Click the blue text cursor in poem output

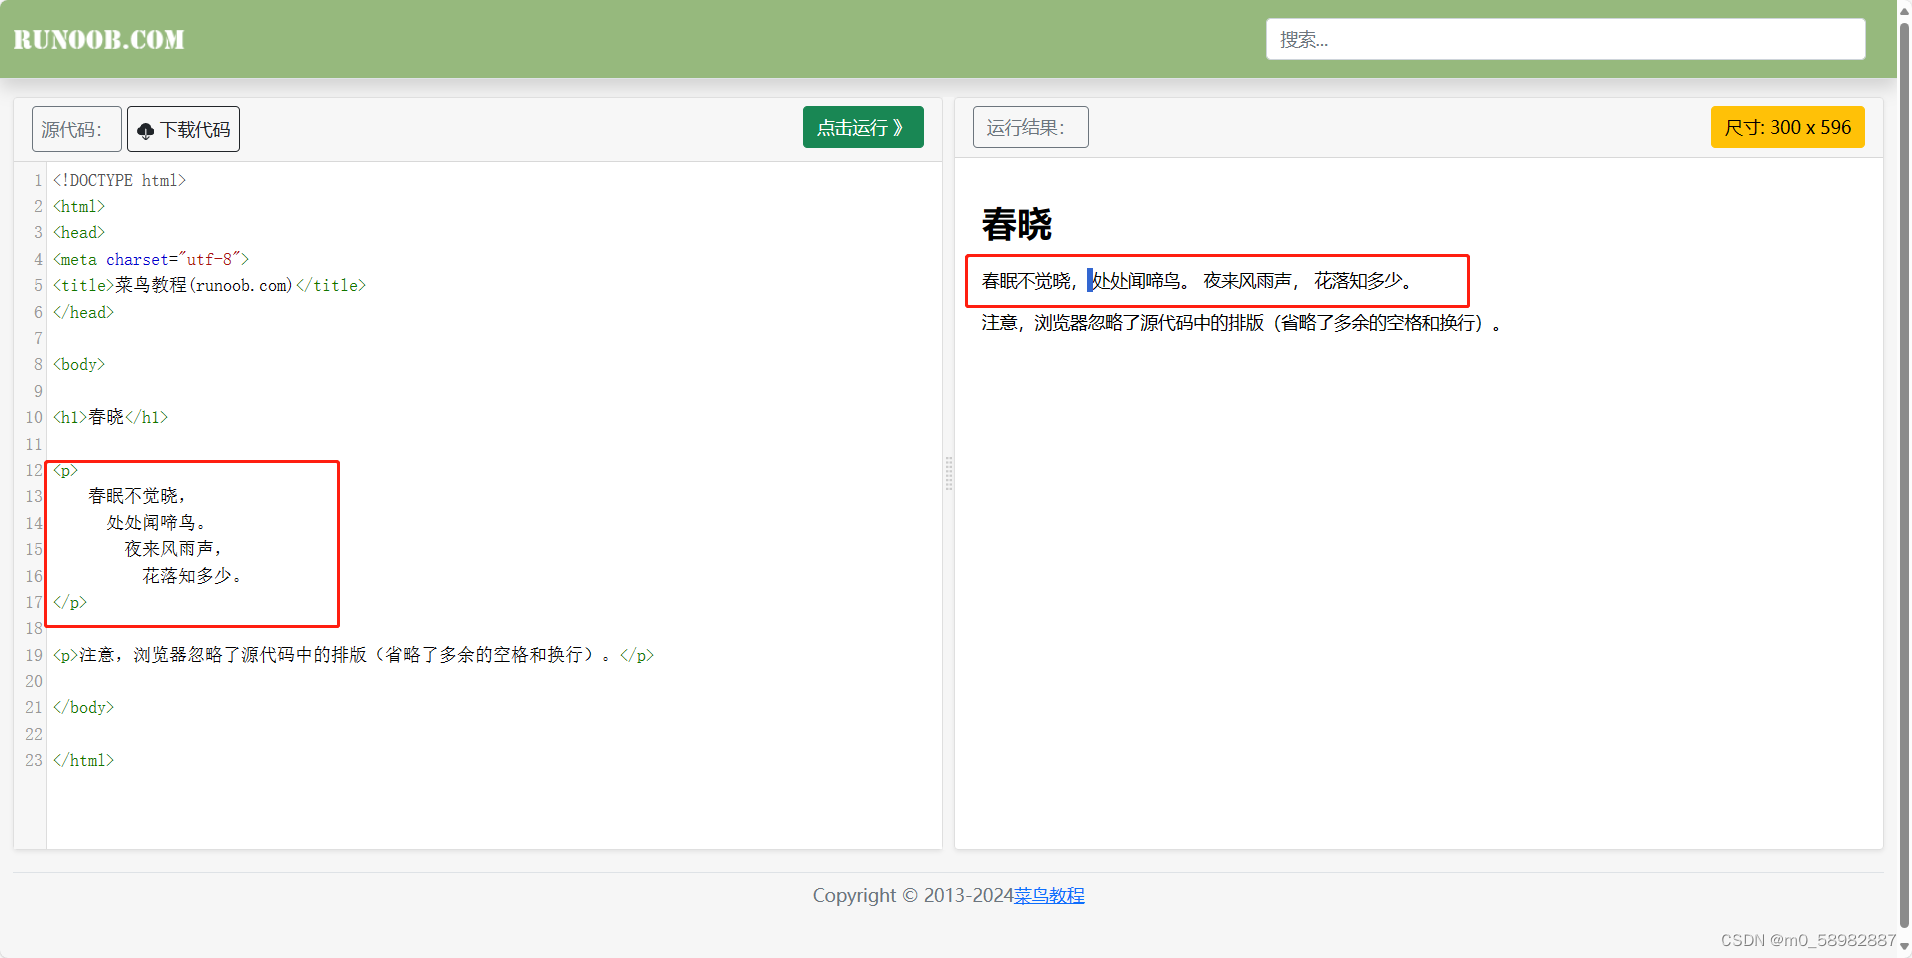click(1088, 281)
